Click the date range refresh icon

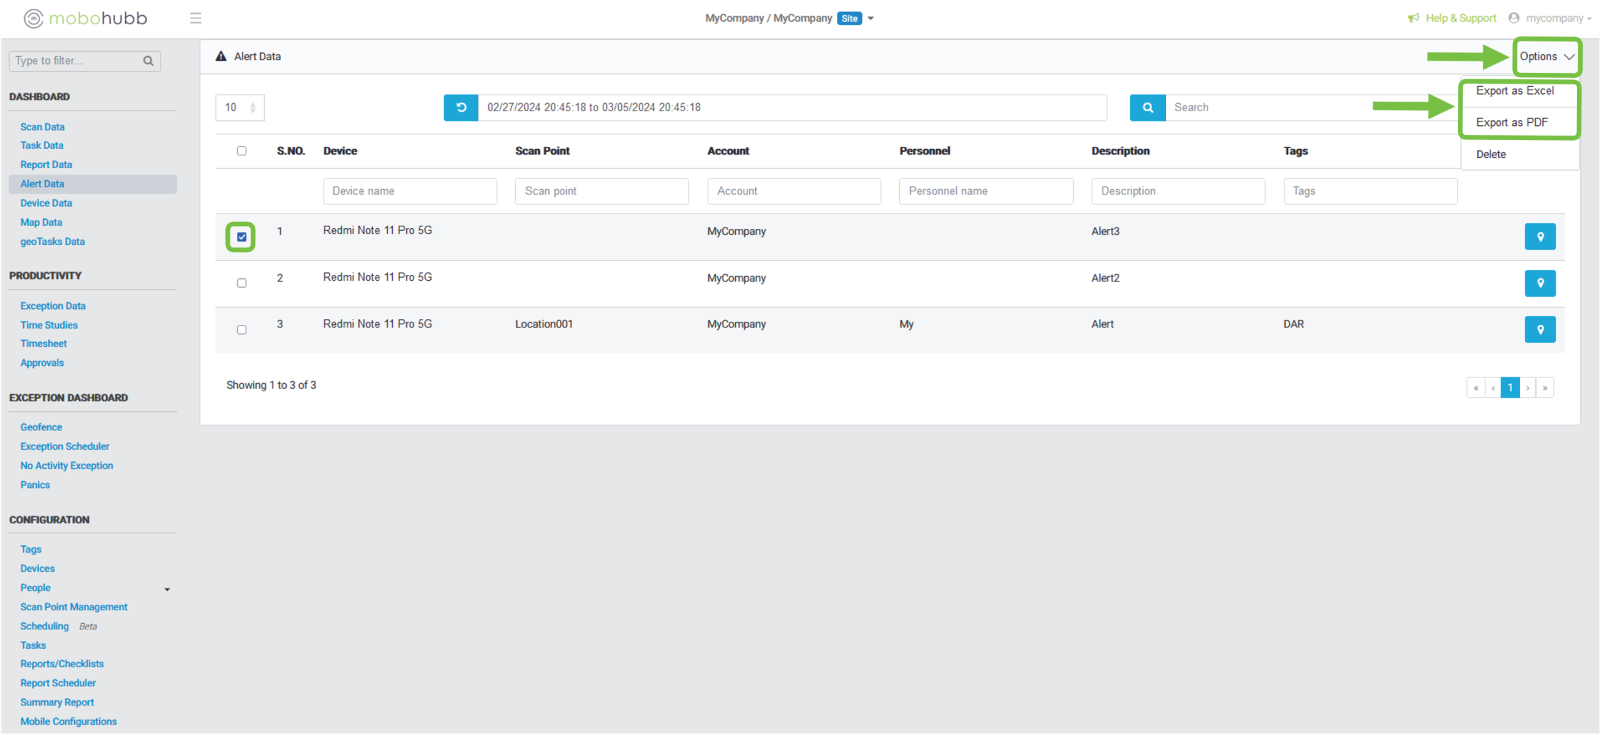(461, 107)
